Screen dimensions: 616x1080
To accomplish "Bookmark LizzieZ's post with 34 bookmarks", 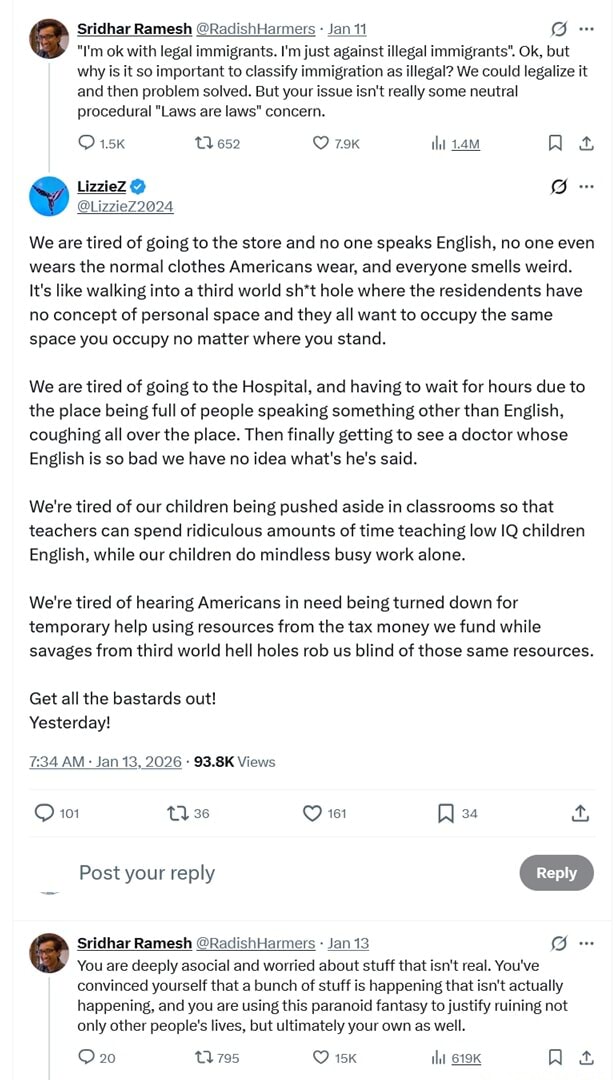I will tap(446, 813).
